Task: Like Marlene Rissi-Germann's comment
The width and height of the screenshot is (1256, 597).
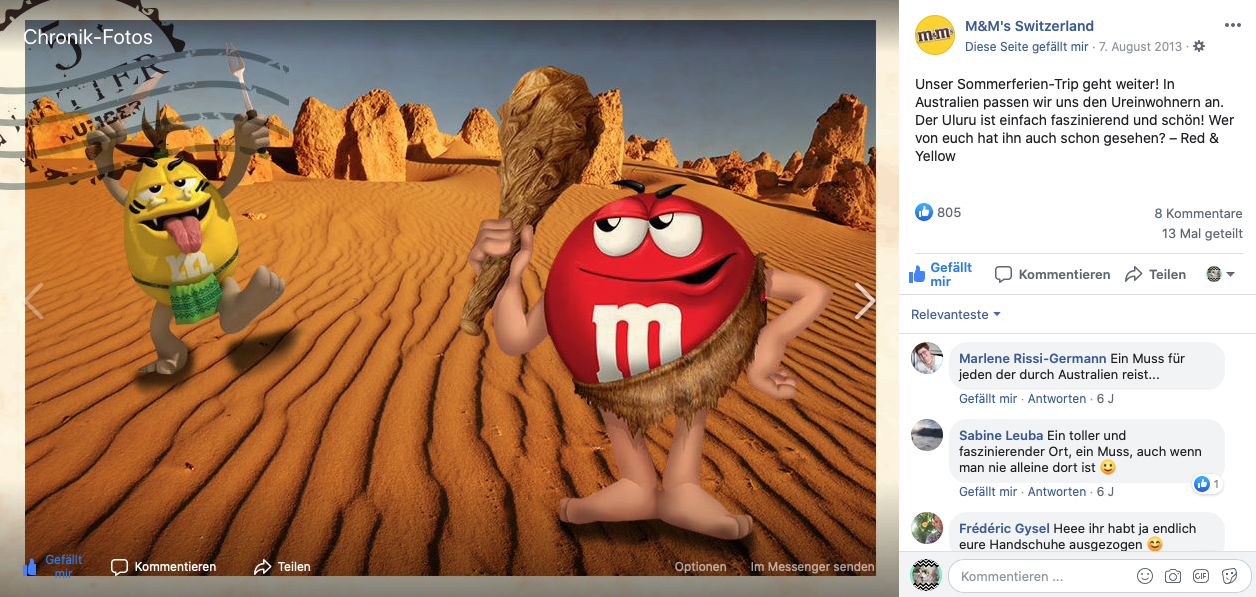Action: point(988,399)
